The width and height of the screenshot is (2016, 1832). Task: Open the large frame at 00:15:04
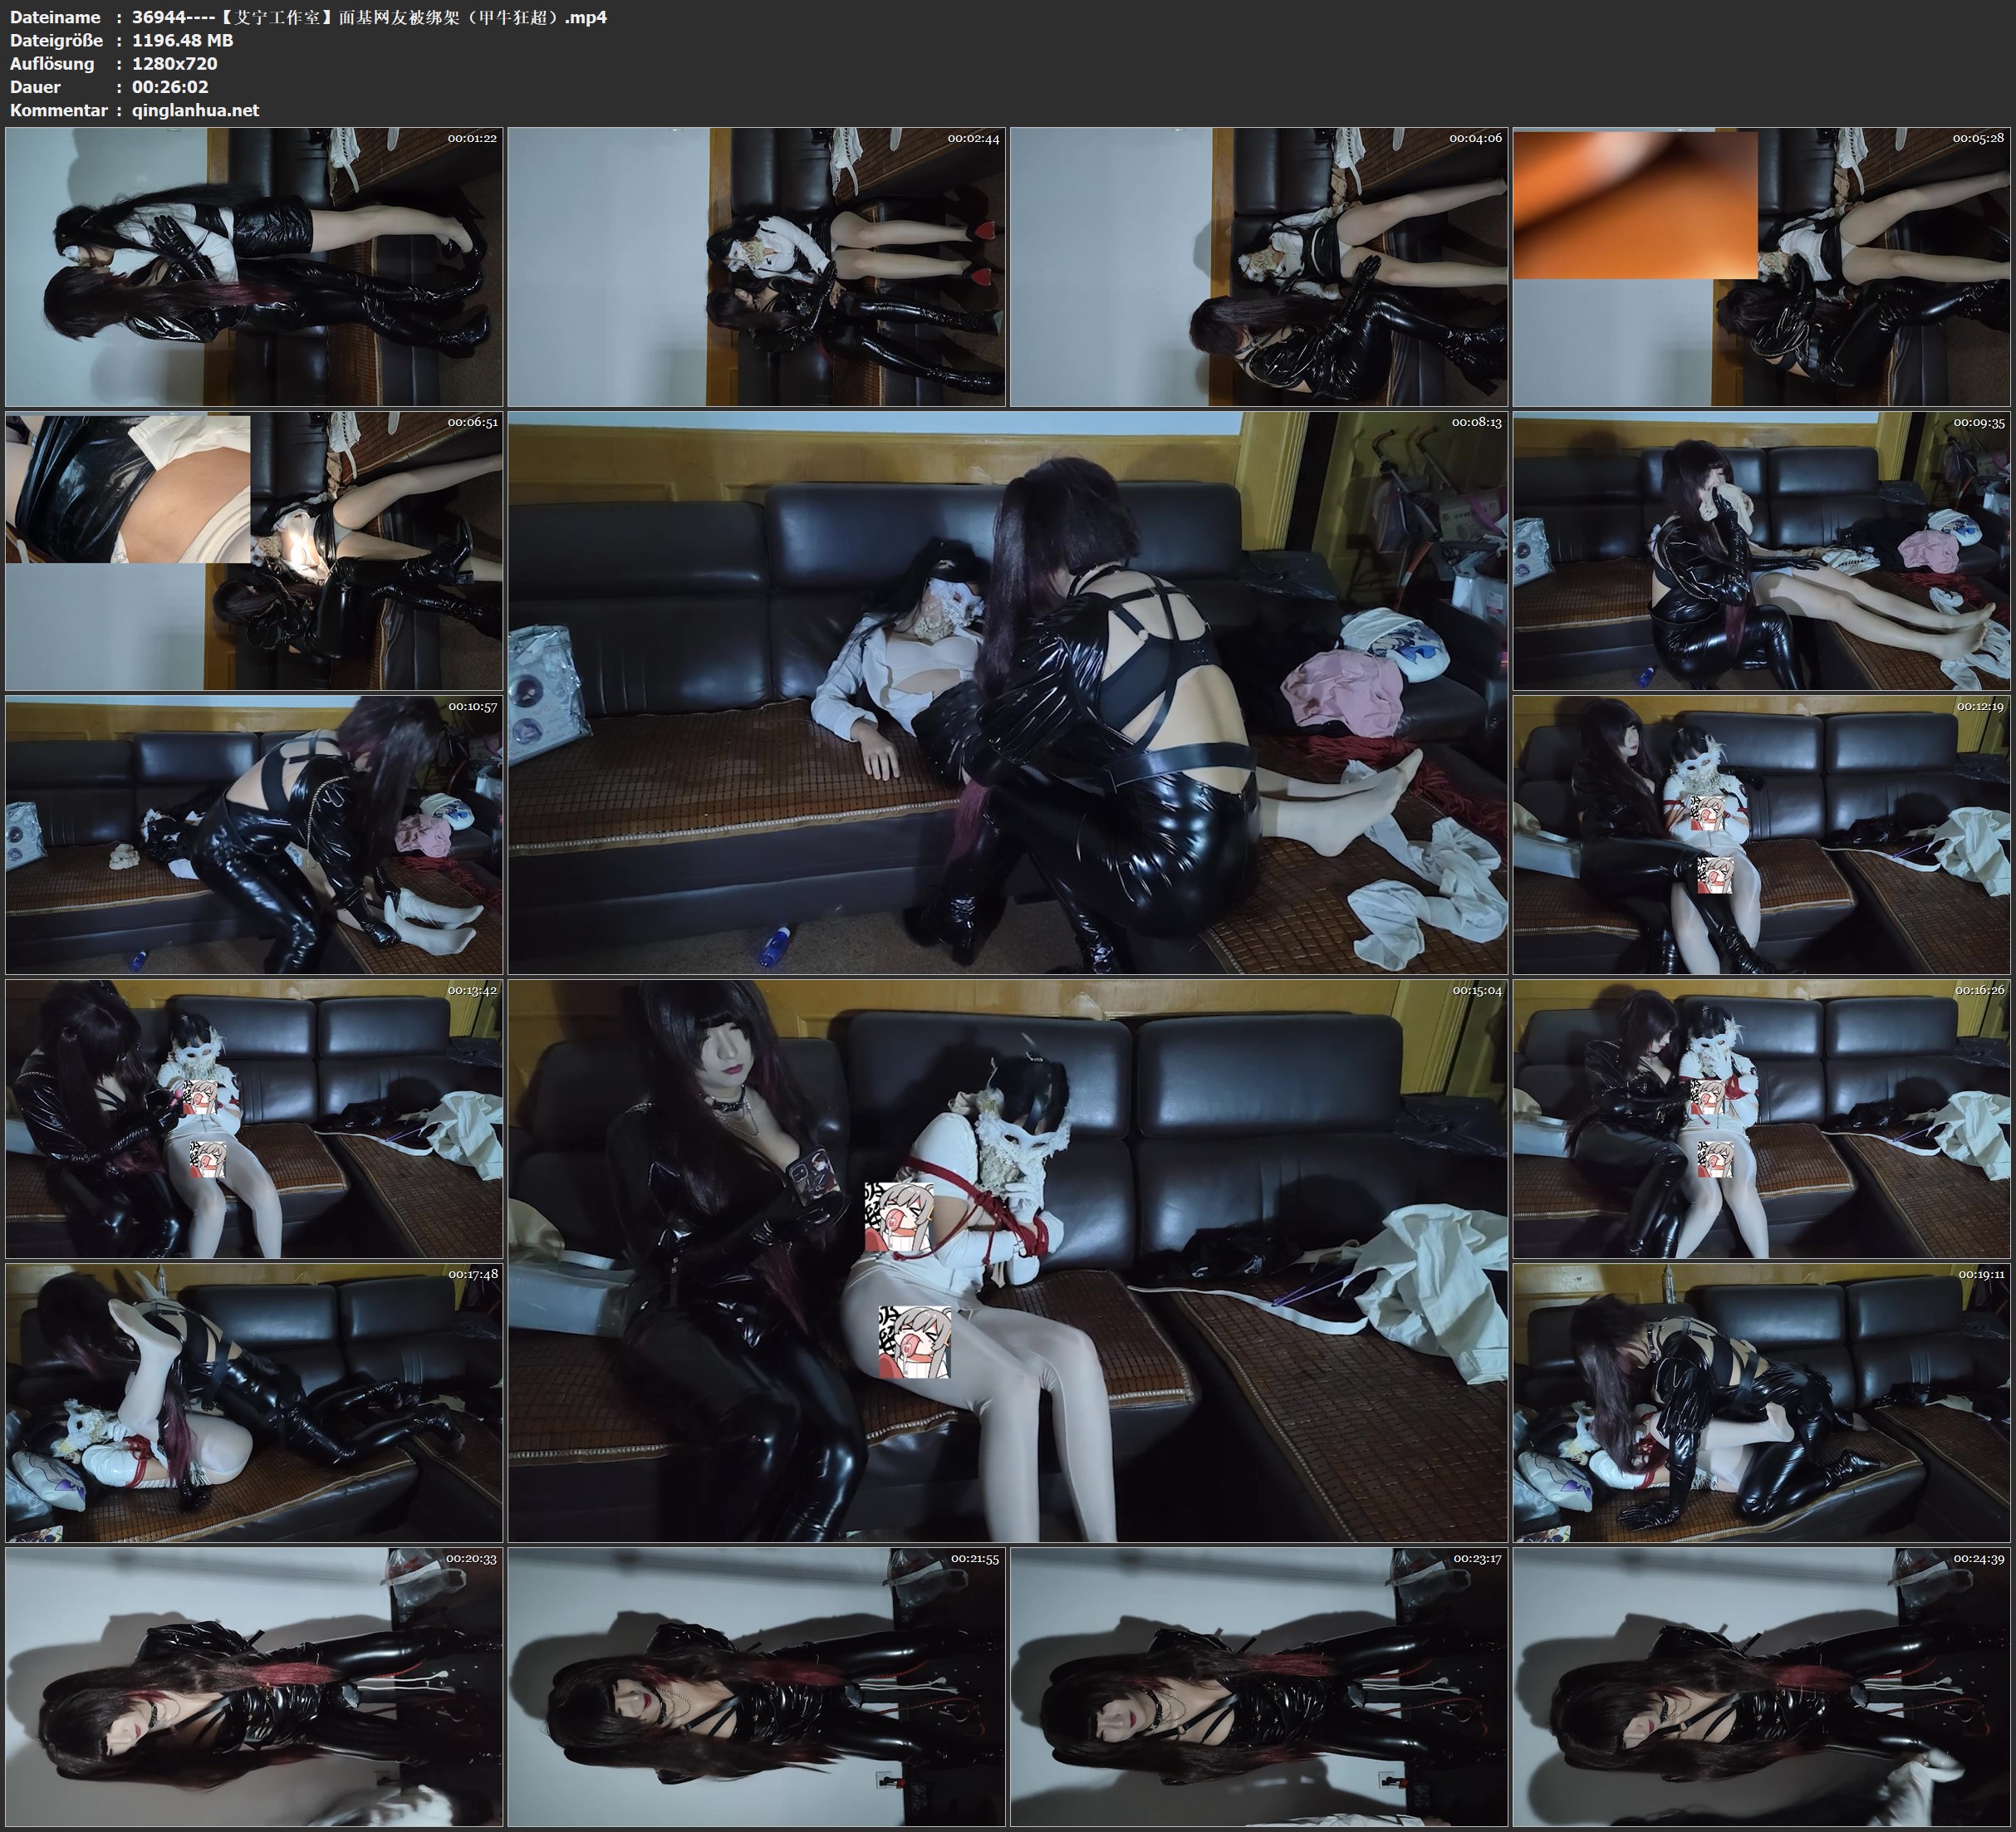(1007, 1261)
